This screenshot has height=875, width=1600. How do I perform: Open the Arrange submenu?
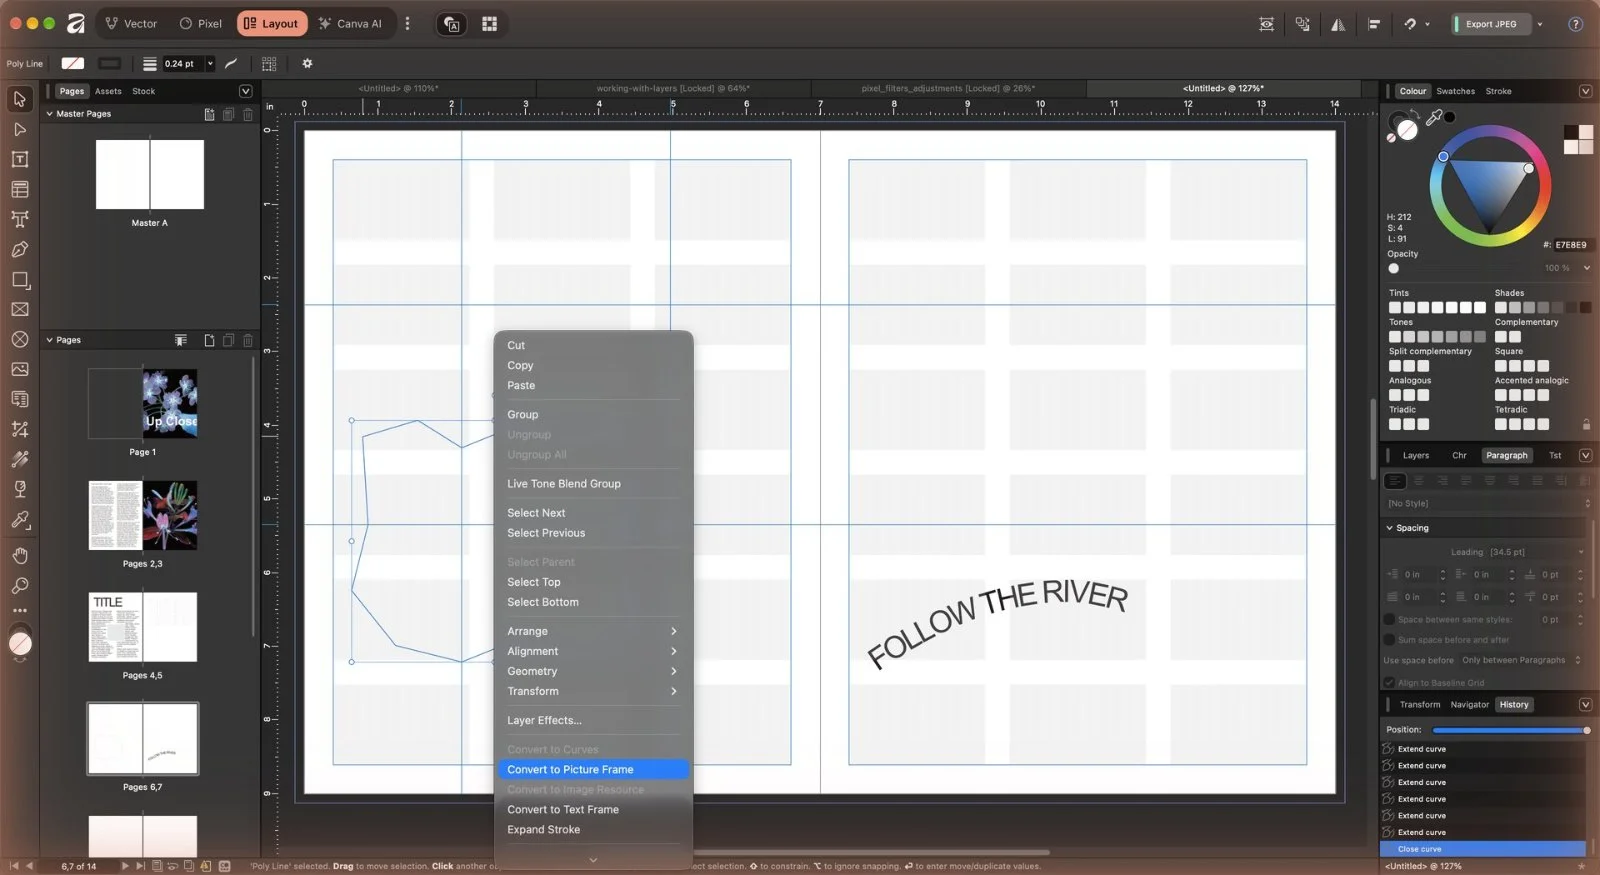pos(593,632)
